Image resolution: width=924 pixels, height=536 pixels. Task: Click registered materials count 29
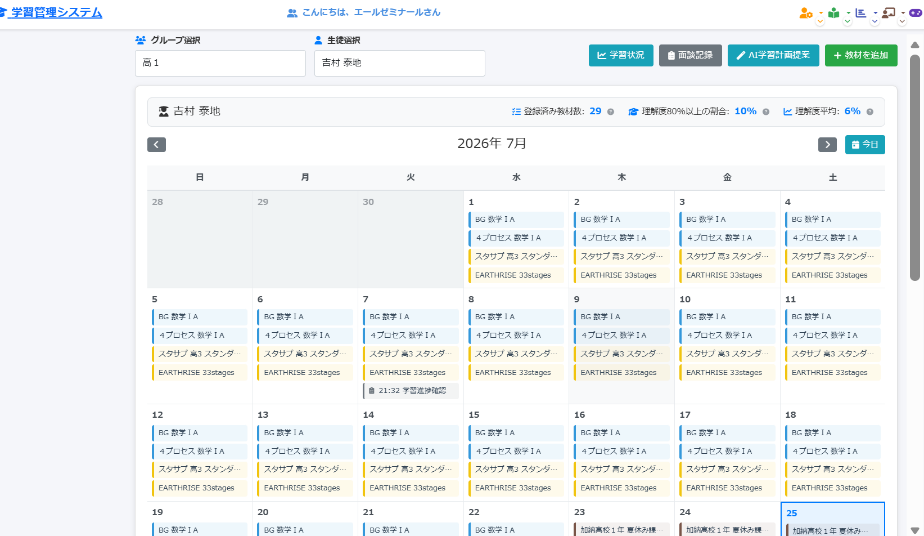595,111
